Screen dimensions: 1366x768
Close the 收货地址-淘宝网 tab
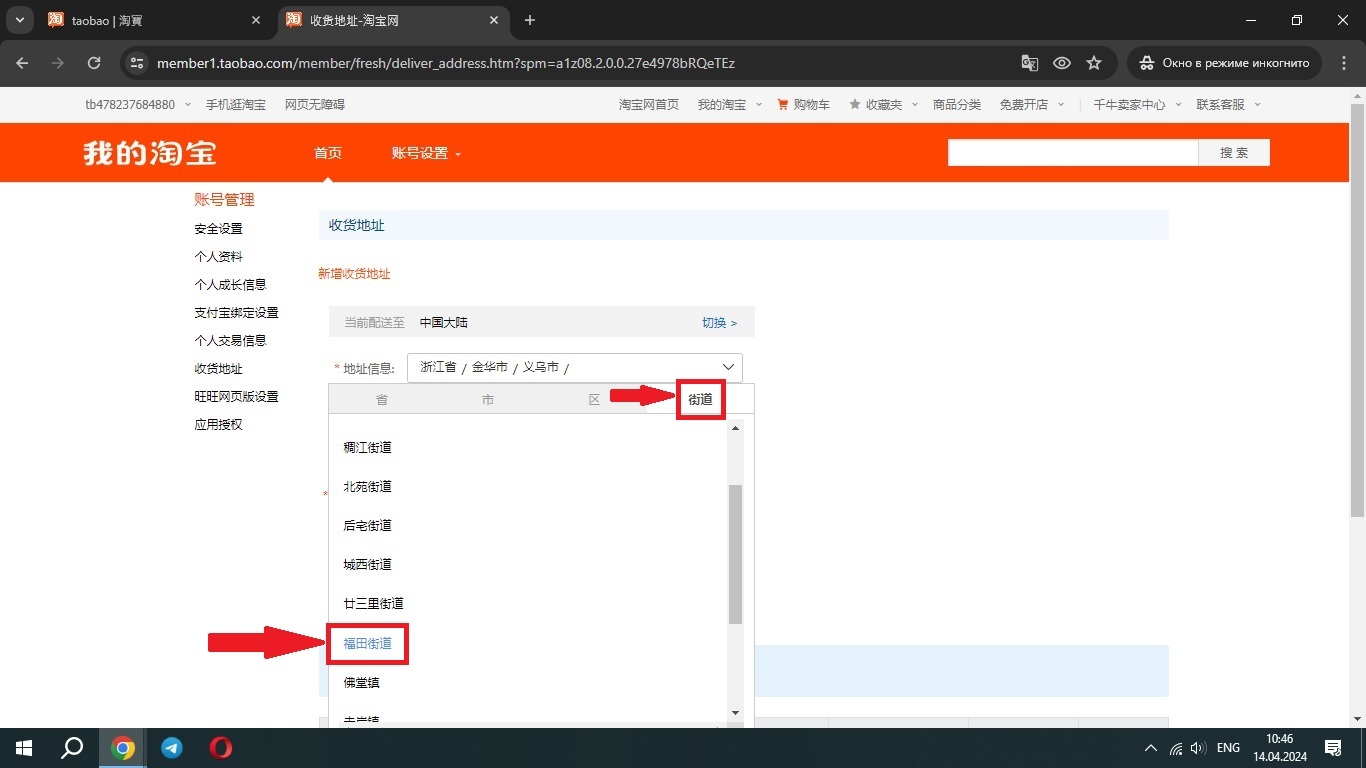pyautogui.click(x=494, y=20)
